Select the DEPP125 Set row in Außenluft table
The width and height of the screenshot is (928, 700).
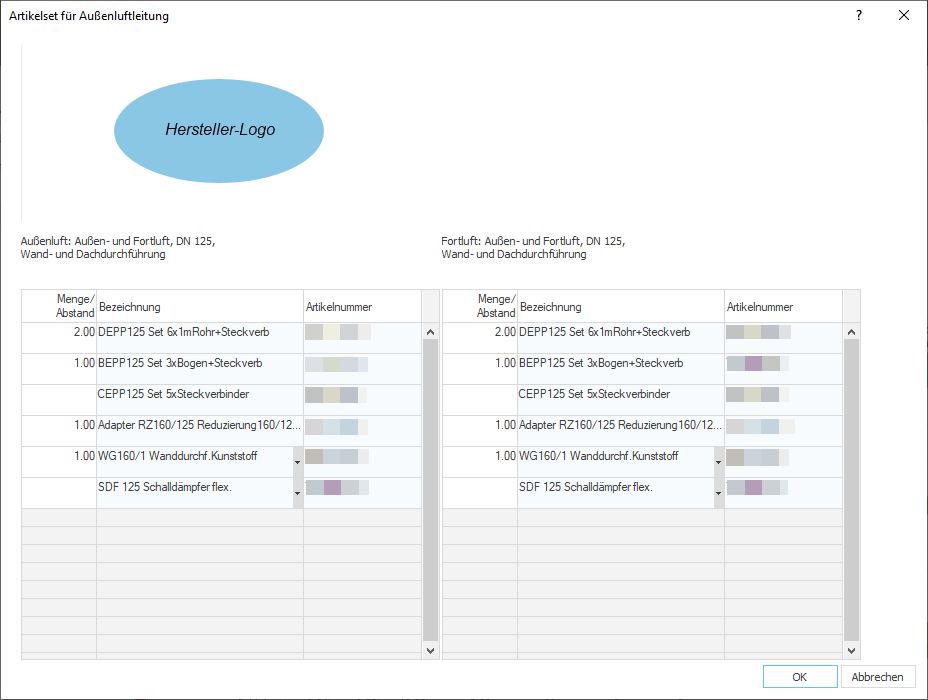tap(221, 338)
